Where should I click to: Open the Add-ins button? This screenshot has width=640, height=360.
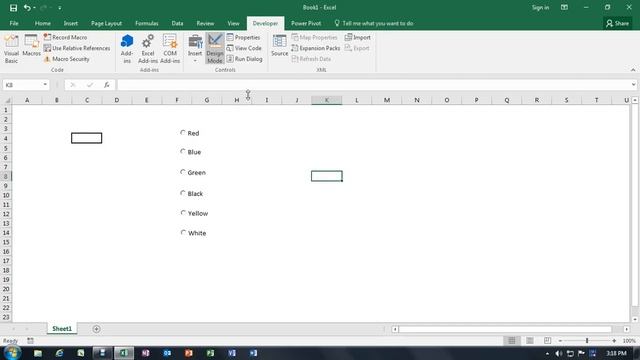127,49
